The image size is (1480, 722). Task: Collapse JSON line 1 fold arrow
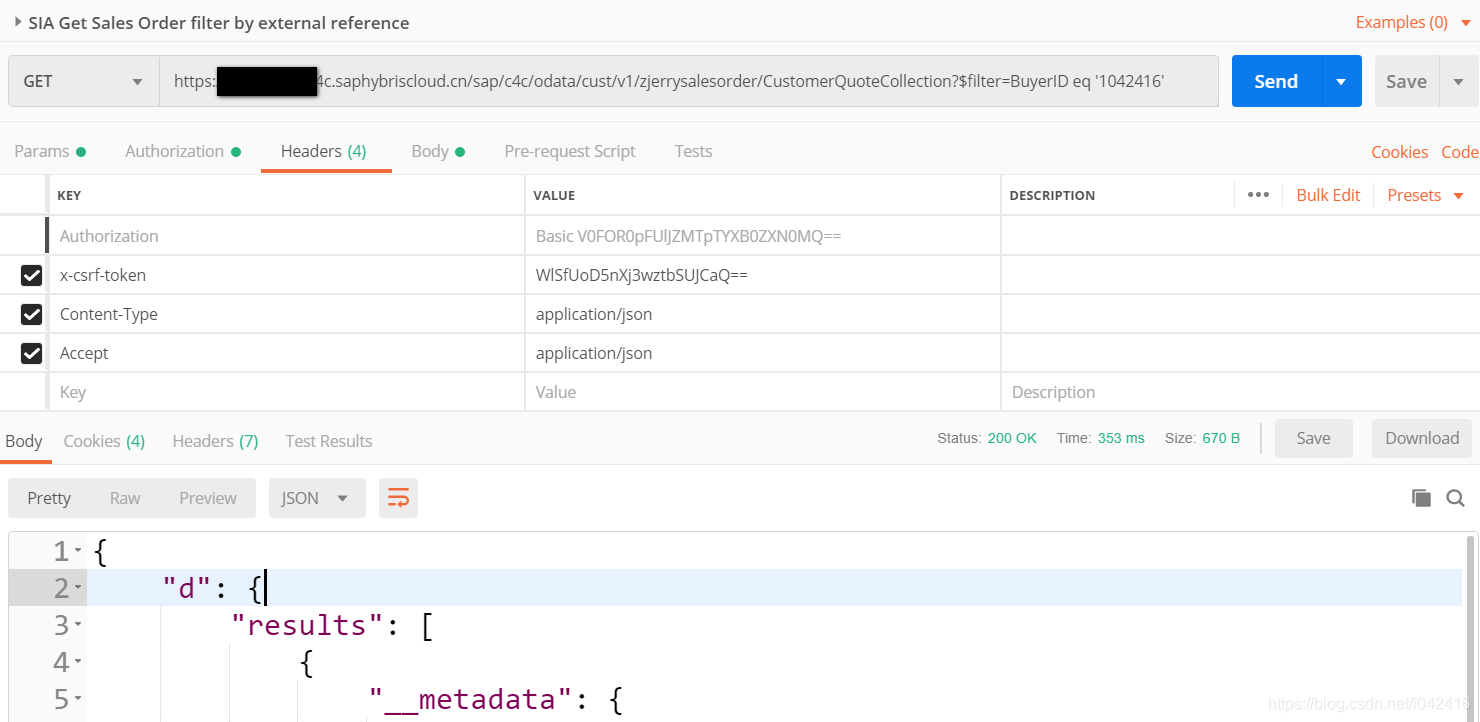click(78, 551)
